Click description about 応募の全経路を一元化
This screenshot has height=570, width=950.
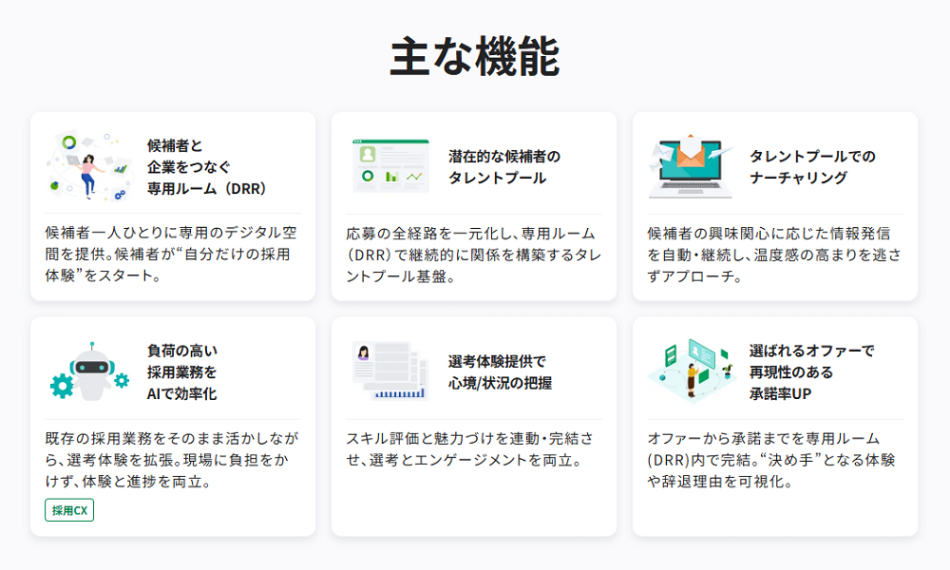473,253
